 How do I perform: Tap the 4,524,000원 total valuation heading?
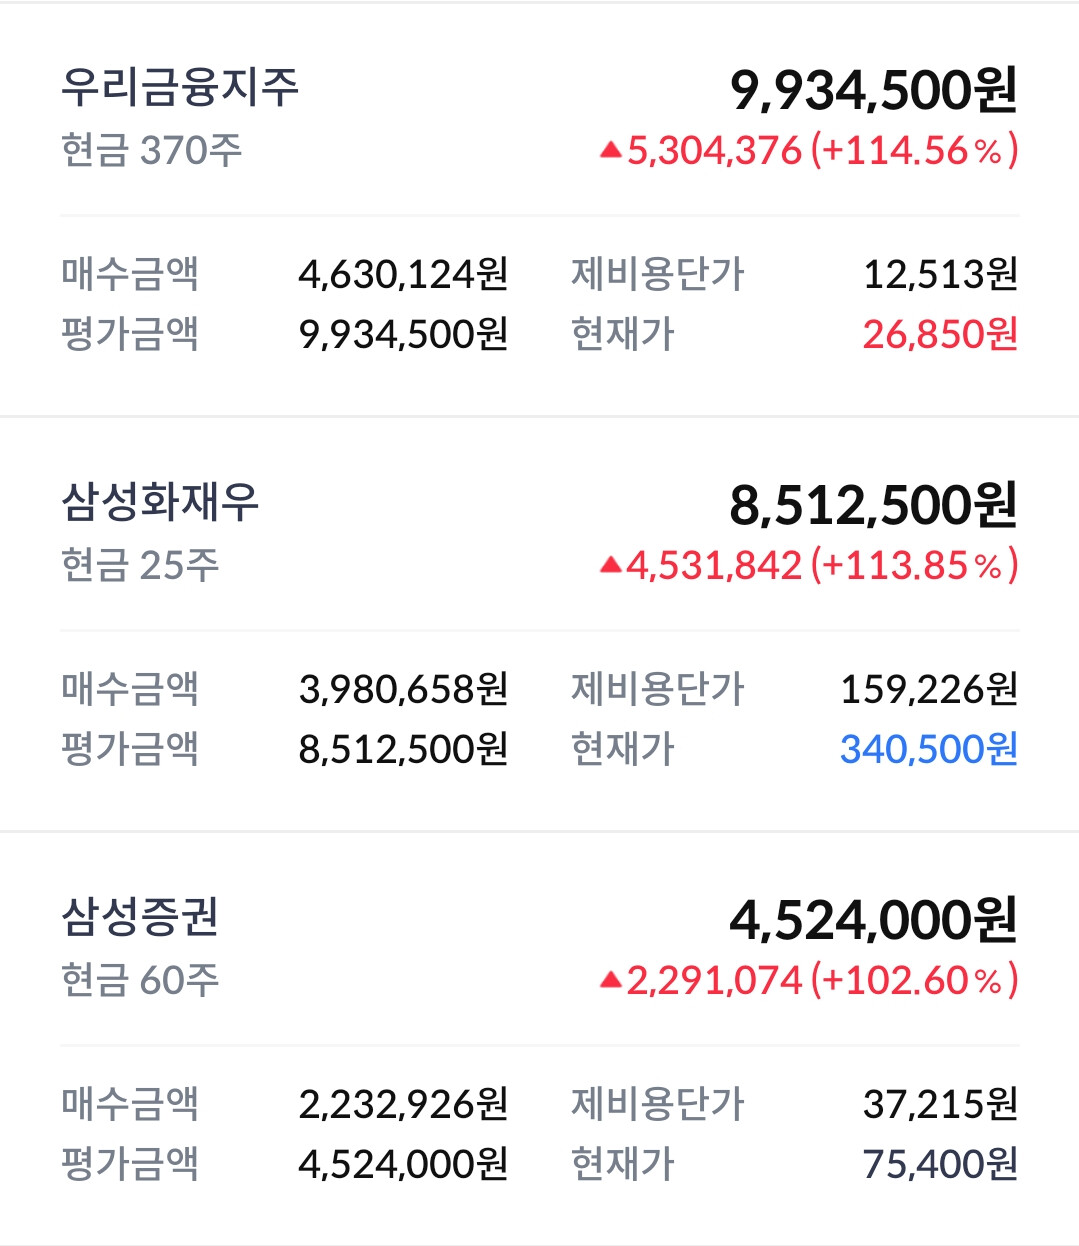point(873,921)
